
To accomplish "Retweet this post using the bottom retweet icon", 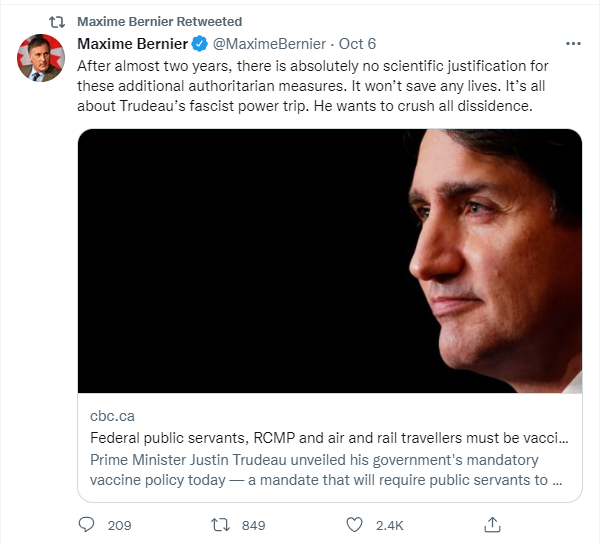I will pos(221,524).
